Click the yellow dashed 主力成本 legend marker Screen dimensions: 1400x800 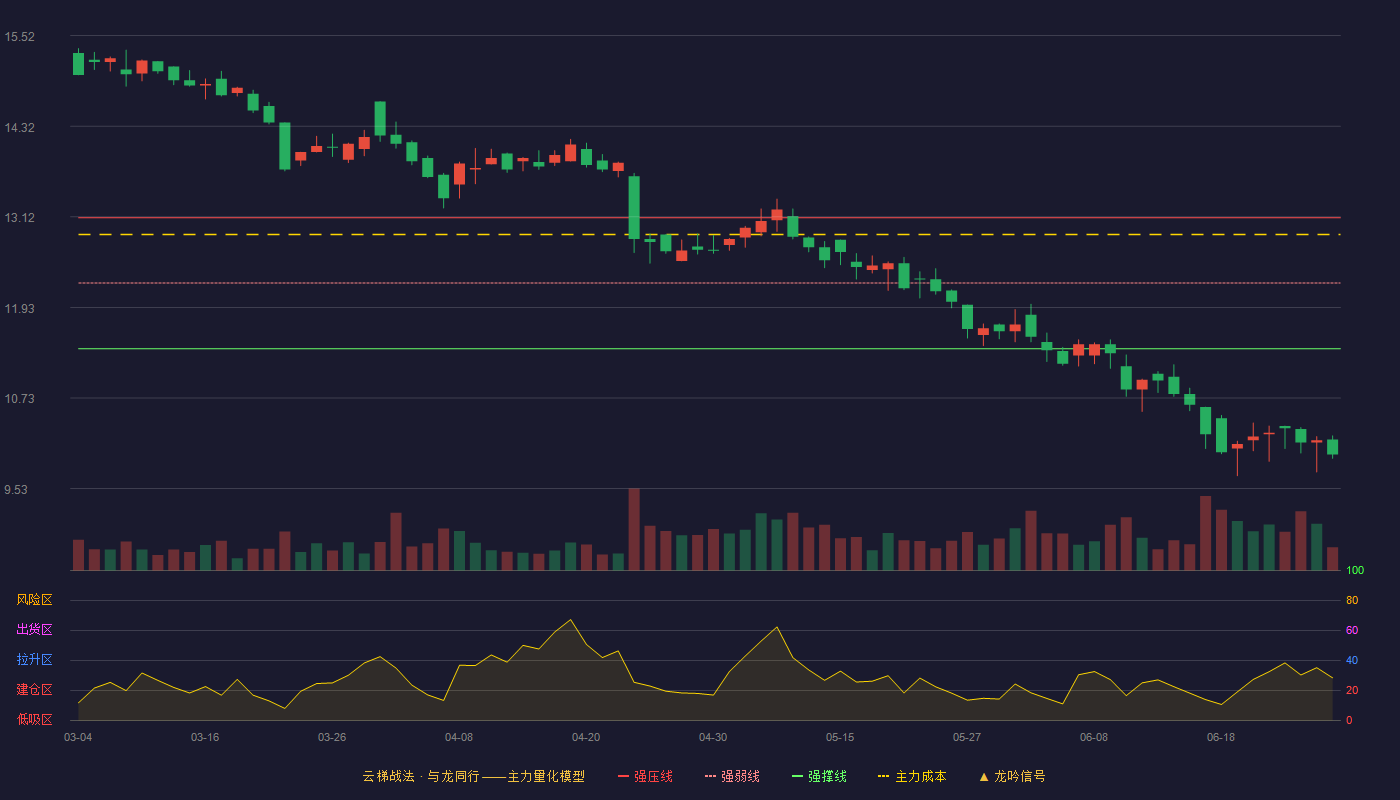click(x=883, y=776)
